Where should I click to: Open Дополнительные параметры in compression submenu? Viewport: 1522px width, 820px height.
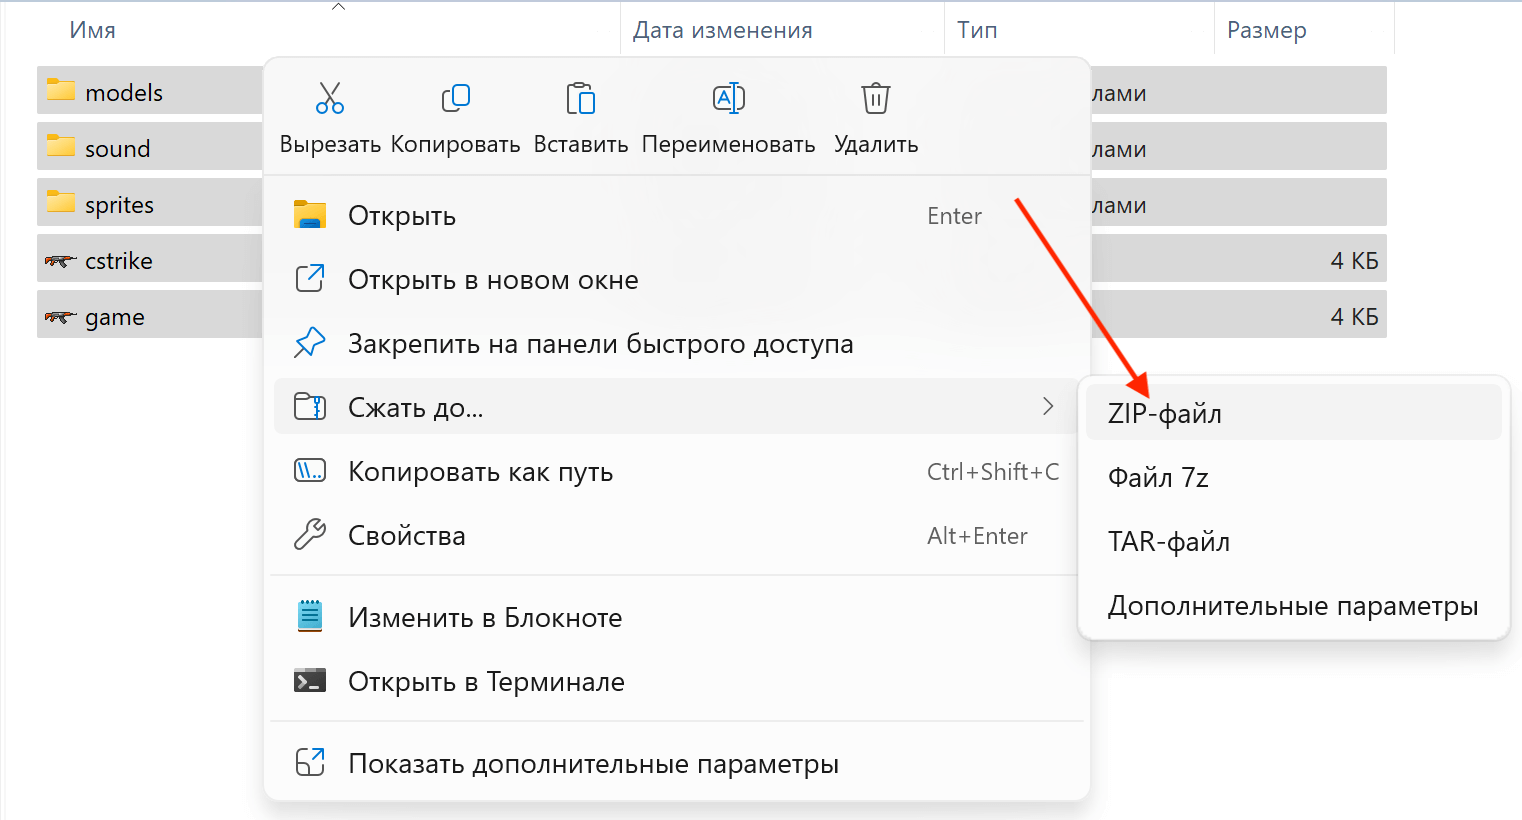point(1293,605)
